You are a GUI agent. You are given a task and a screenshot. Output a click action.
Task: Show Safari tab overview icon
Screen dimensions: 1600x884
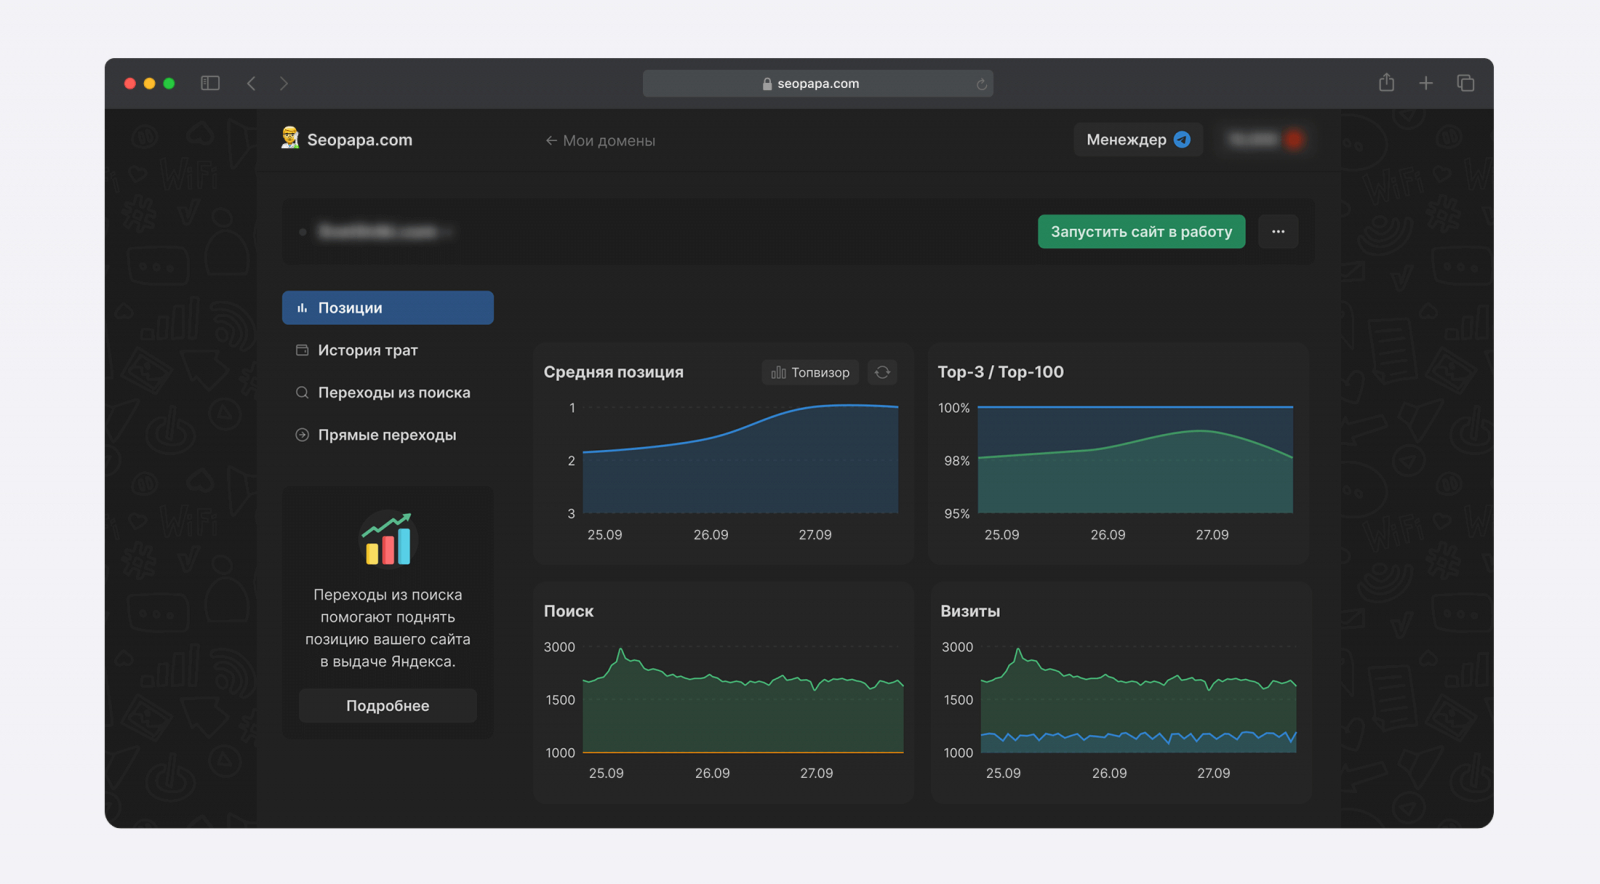point(1465,83)
